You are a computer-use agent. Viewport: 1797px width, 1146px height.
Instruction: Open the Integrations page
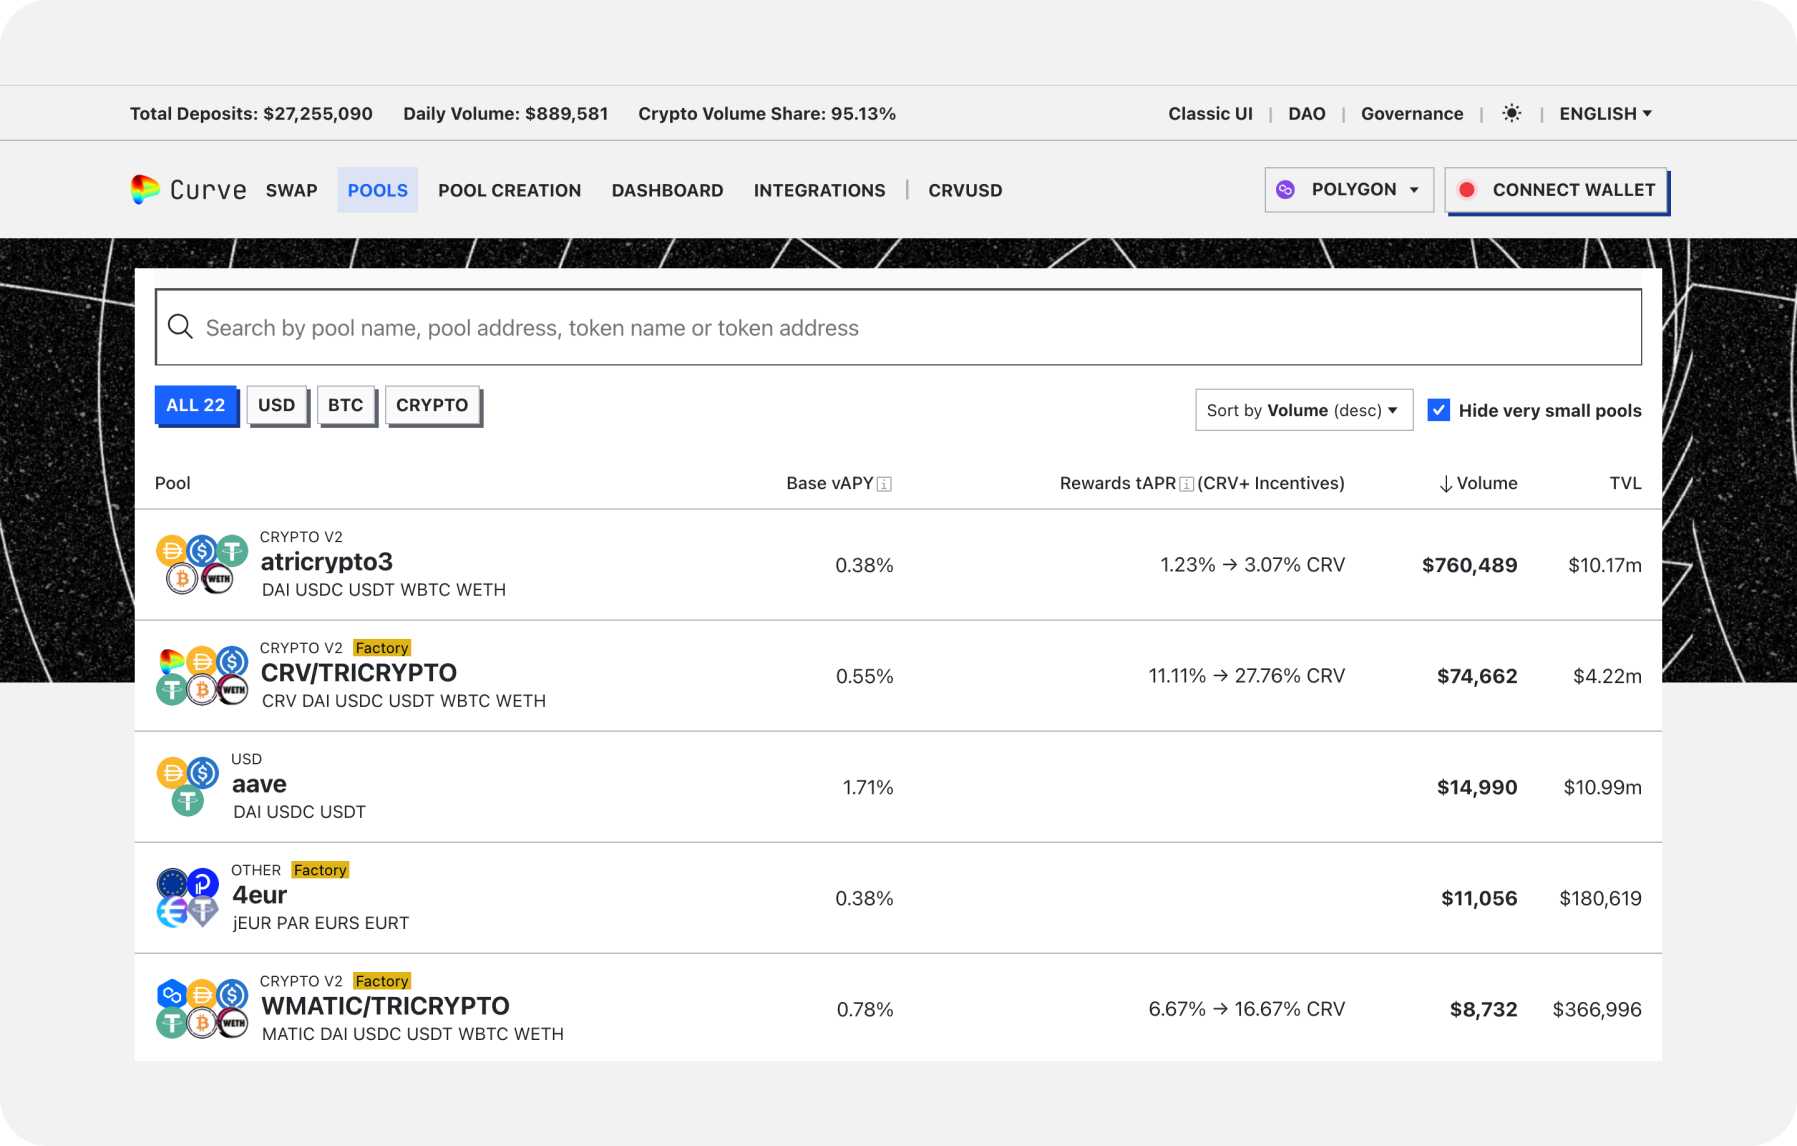pos(820,190)
